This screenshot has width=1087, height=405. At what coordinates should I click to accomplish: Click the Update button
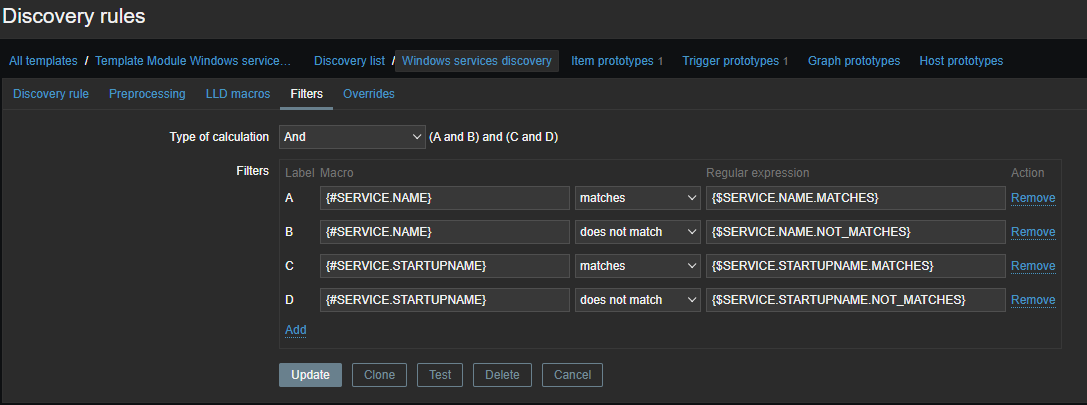point(310,375)
